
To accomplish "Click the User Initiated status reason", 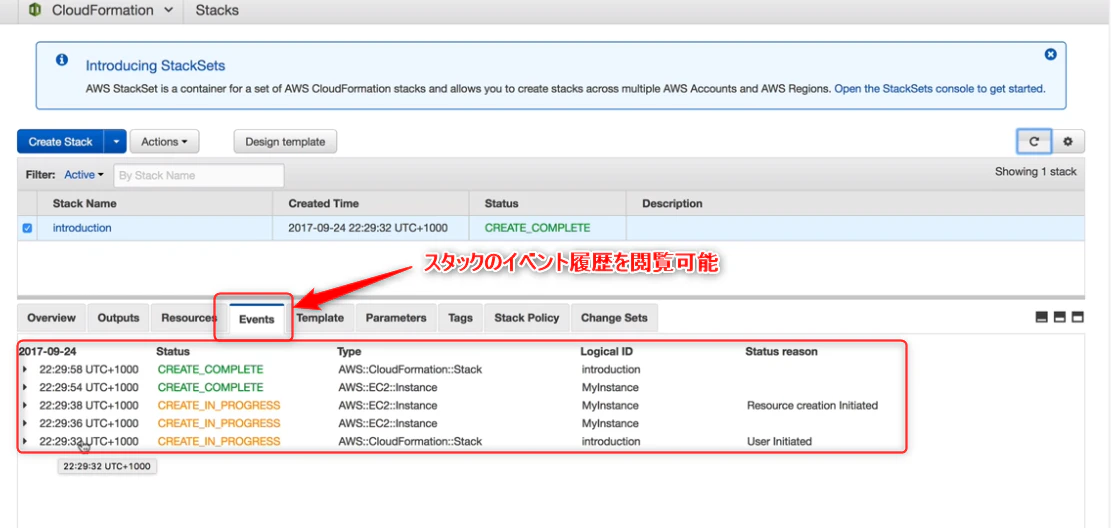I will click(x=779, y=442).
